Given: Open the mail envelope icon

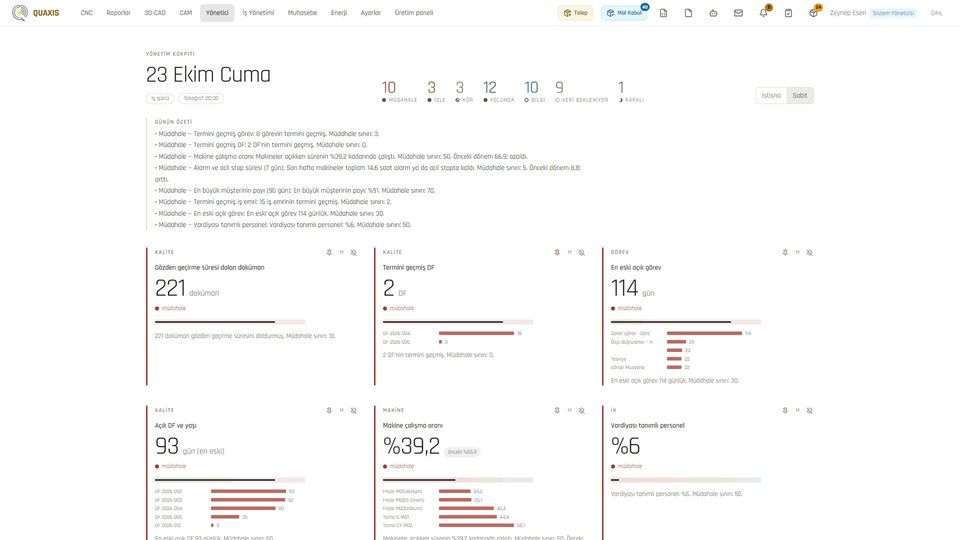Looking at the screenshot, I should coord(738,13).
